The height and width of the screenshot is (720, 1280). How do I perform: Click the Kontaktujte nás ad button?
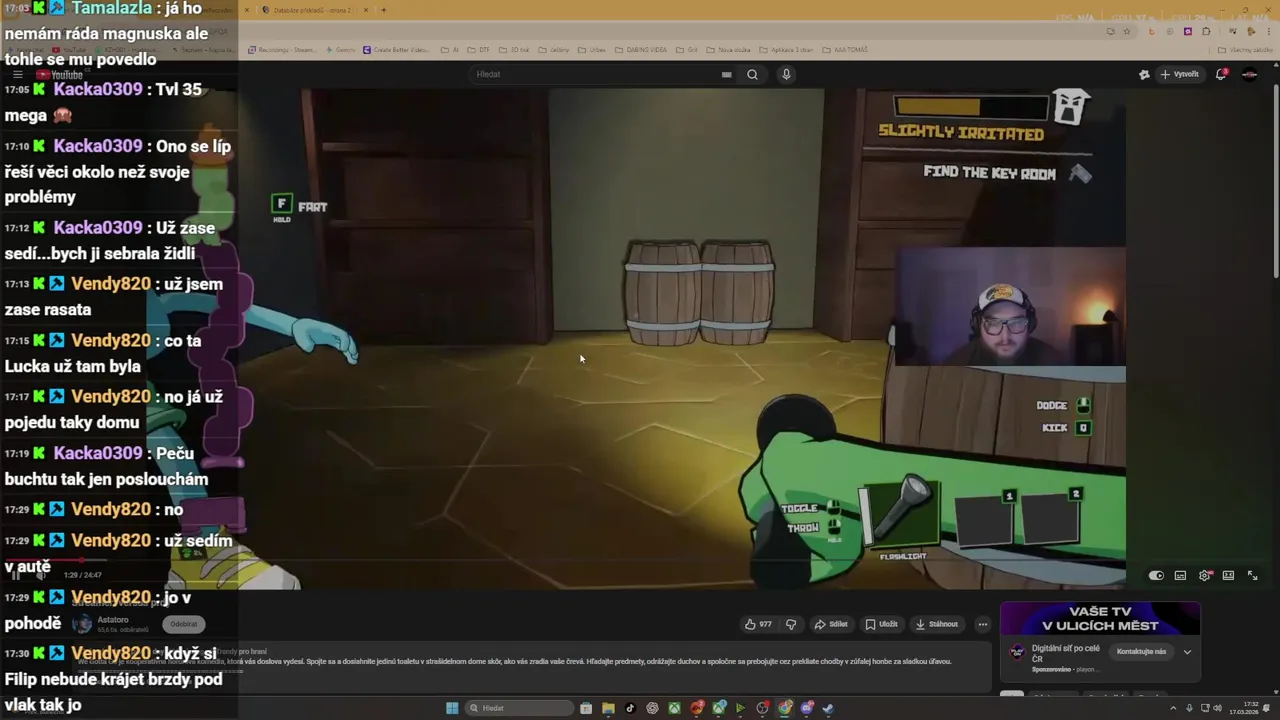click(x=1141, y=652)
